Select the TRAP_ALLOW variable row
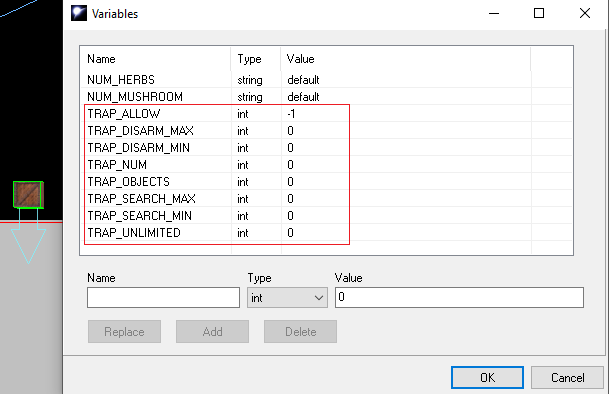609x394 pixels. [326, 114]
